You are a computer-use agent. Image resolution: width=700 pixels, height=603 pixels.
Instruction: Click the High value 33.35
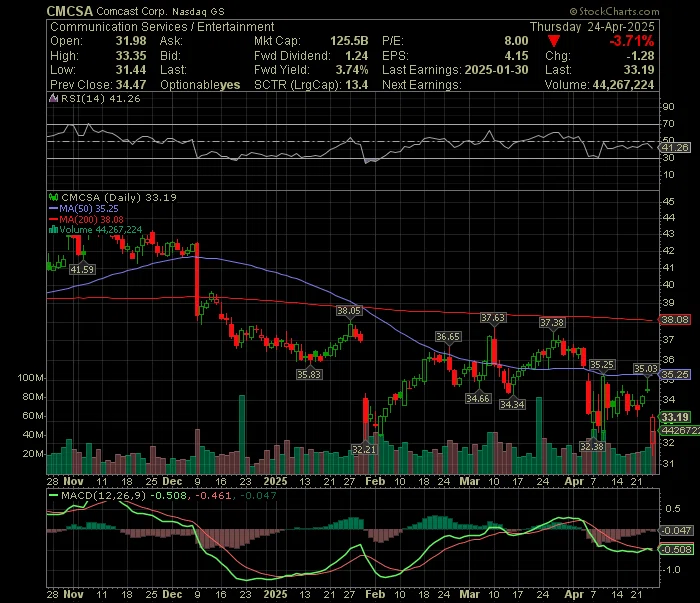(131, 56)
